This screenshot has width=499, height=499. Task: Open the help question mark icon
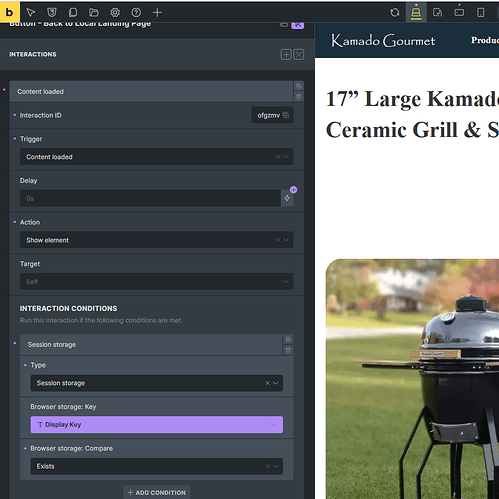pos(136,13)
